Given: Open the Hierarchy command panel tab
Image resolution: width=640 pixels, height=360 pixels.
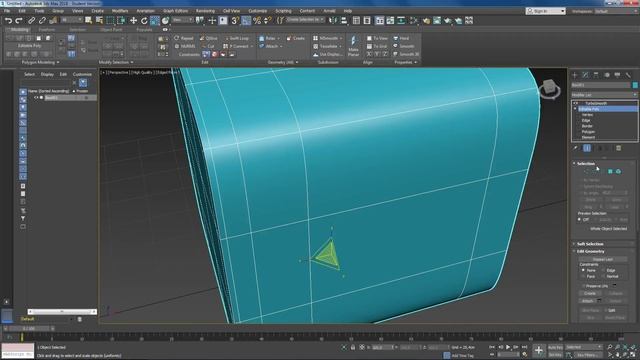Looking at the screenshot, I should [x=596, y=75].
